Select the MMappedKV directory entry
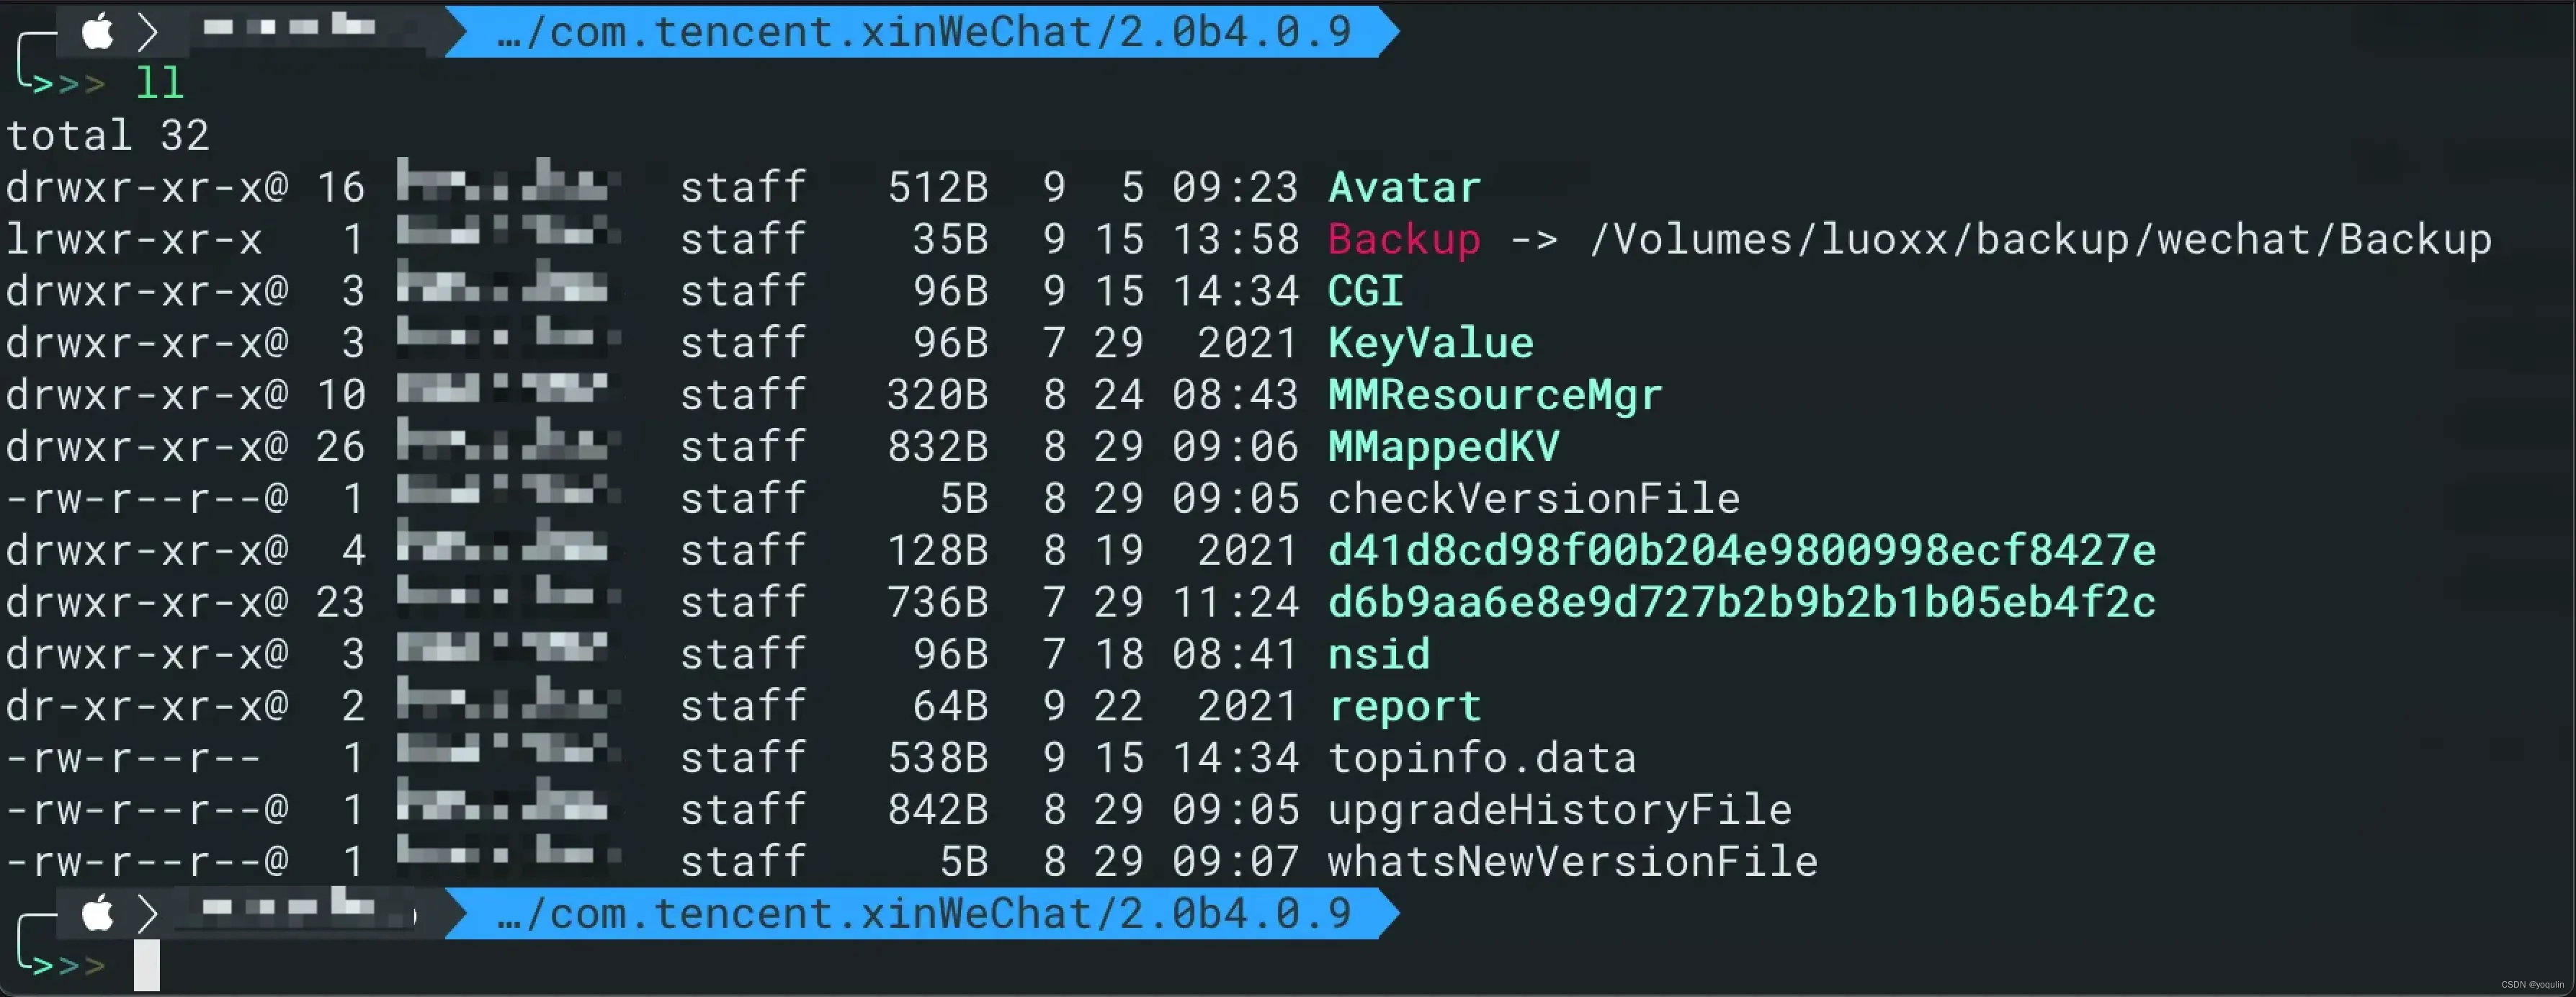Image resolution: width=2576 pixels, height=997 pixels. pos(1444,447)
